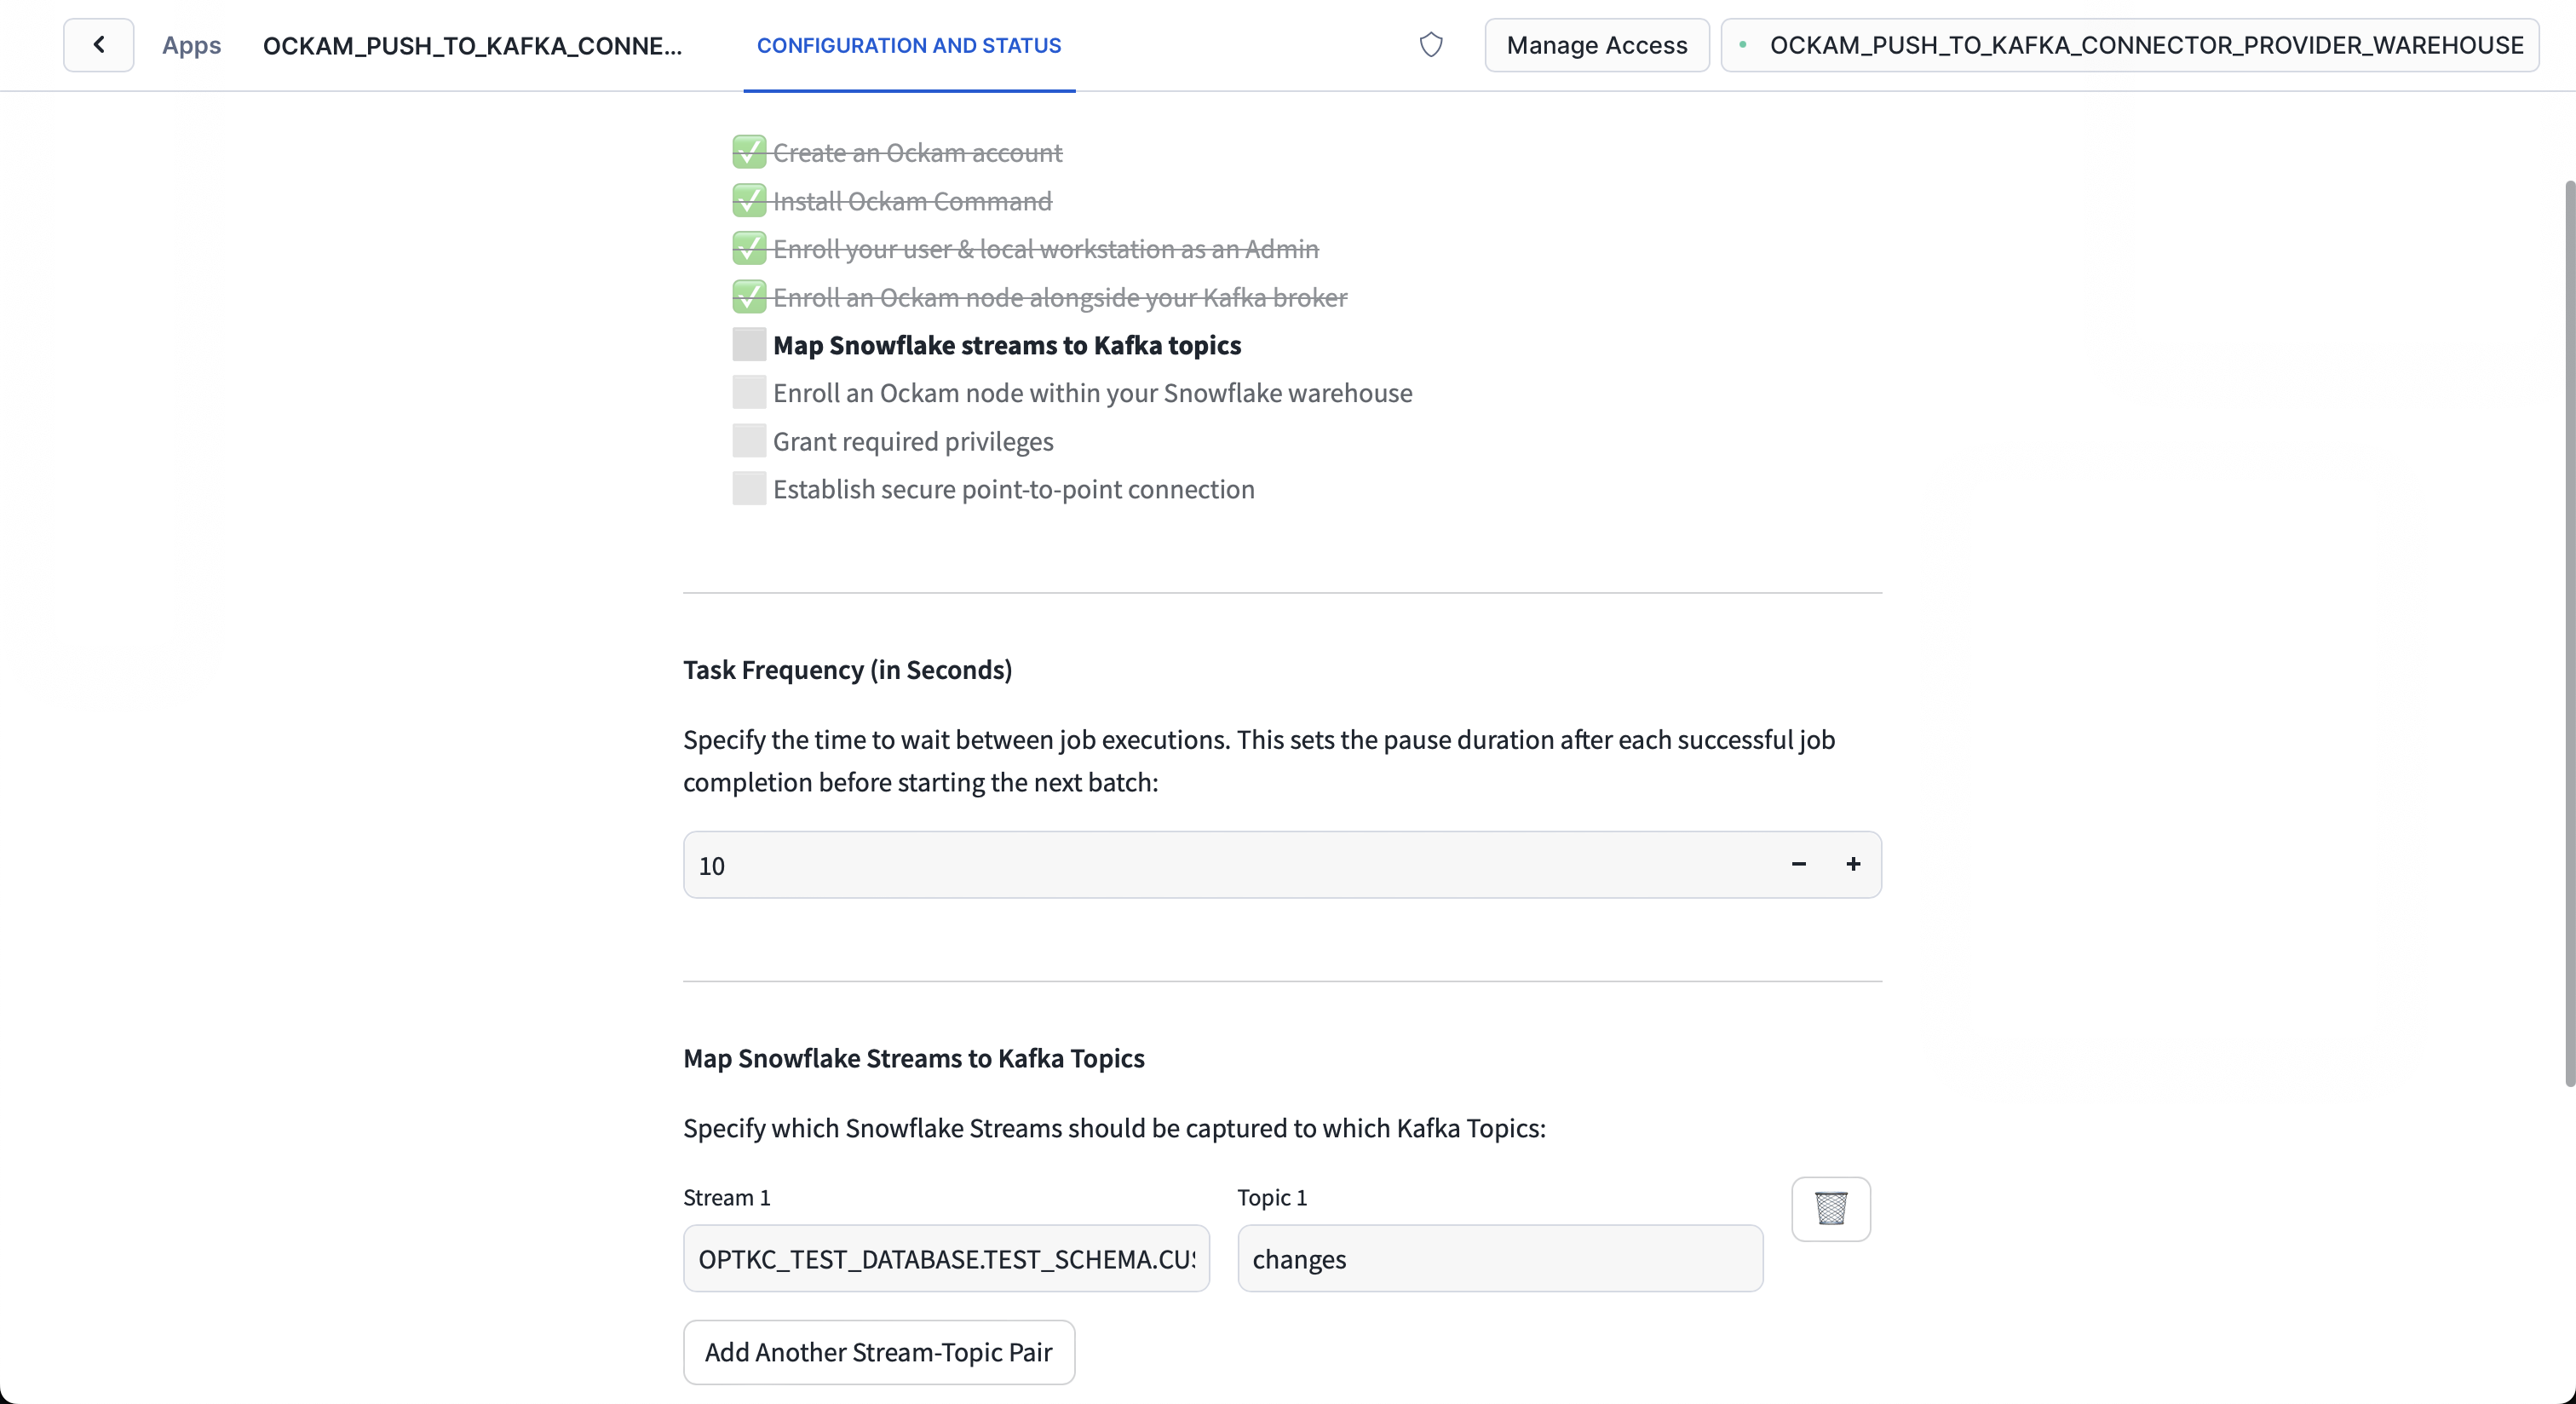Tick Establish secure point-to-point connection checkbox
The height and width of the screenshot is (1404, 2576).
749,489
